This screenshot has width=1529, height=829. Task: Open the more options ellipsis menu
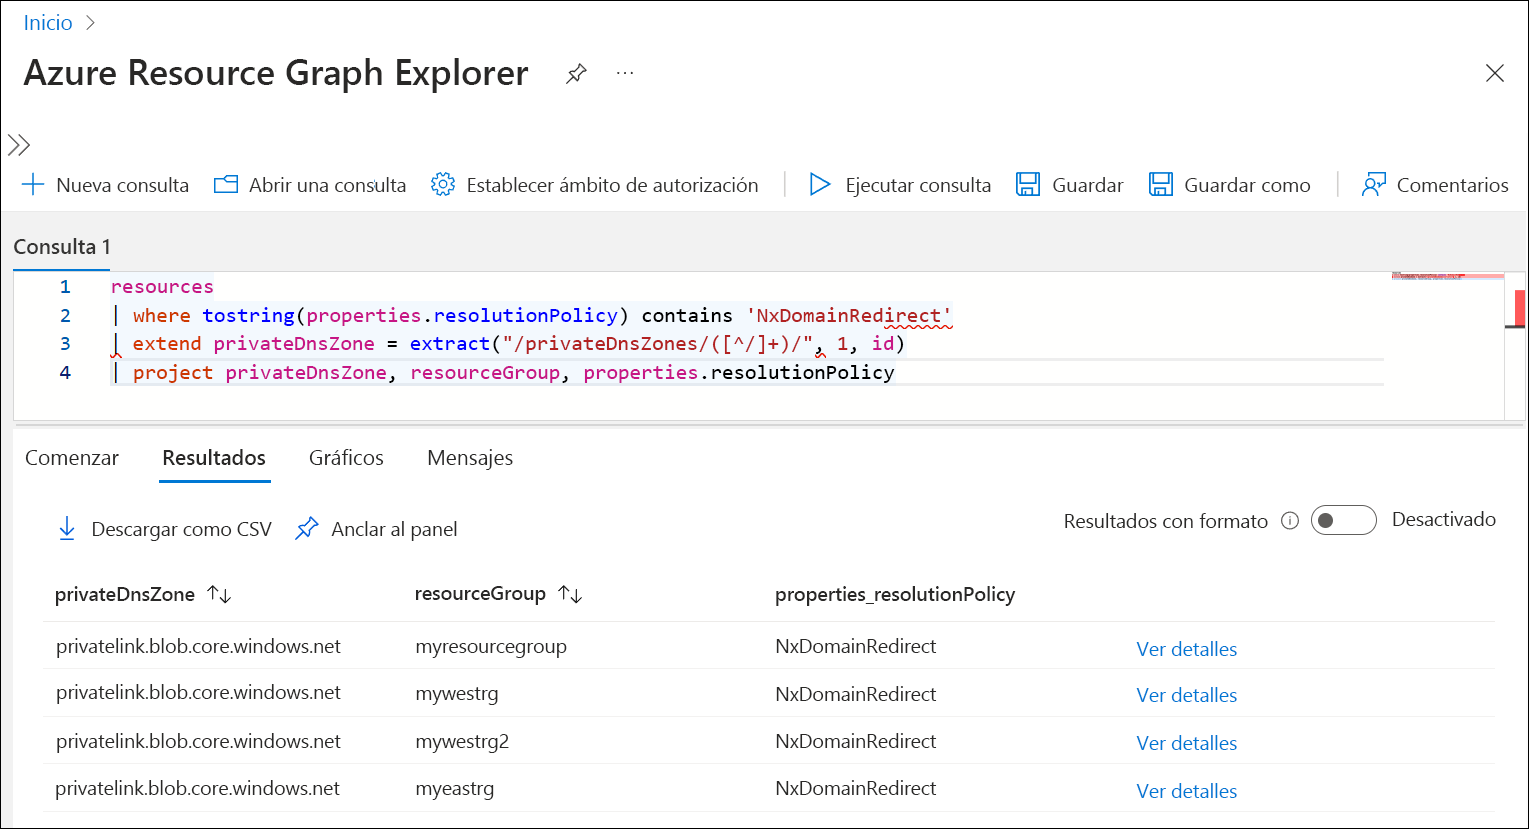tap(625, 73)
